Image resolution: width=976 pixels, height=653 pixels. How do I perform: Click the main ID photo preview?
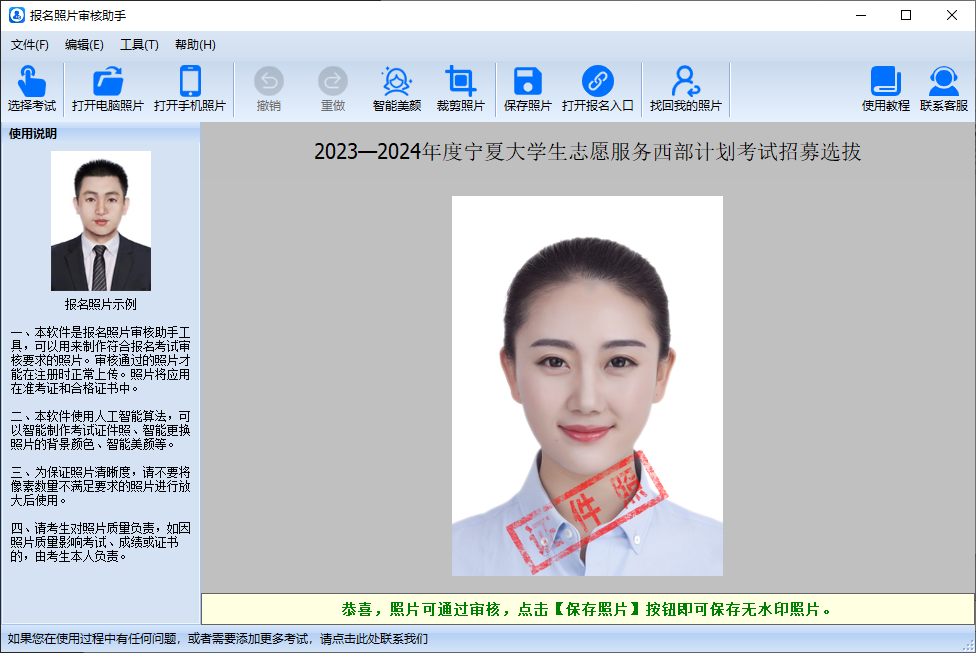(x=588, y=386)
